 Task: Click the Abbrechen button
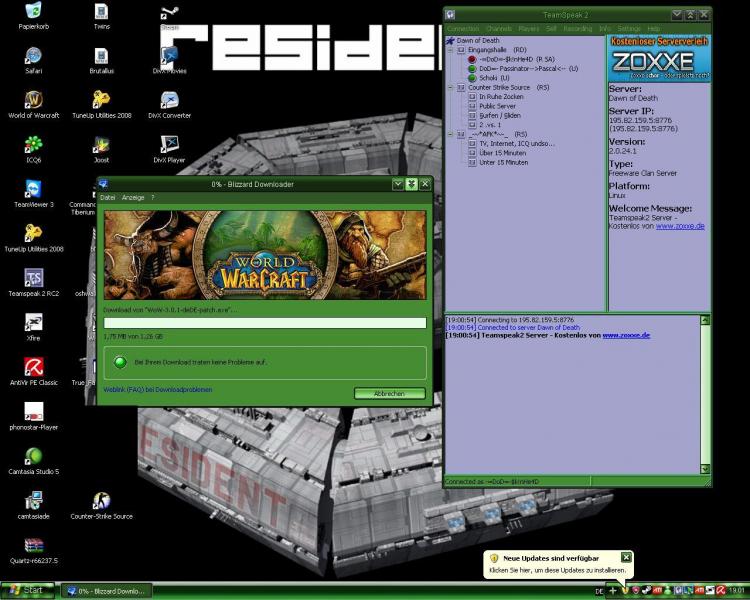click(389, 393)
